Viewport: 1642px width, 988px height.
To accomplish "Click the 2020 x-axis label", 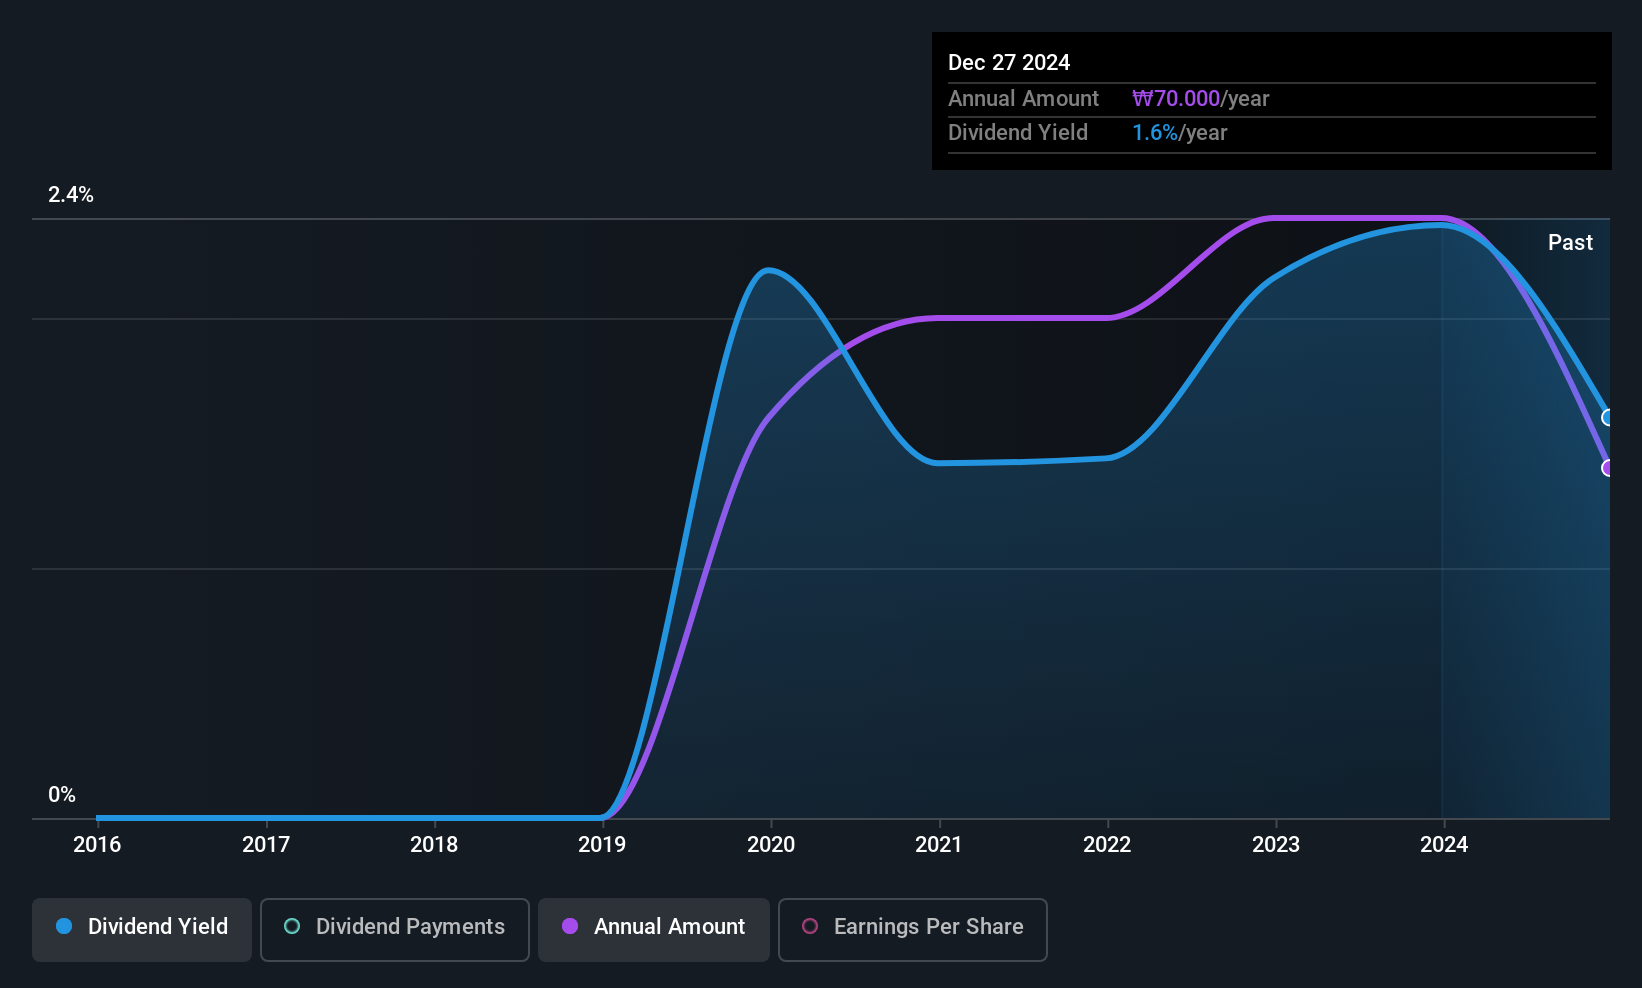I will (x=771, y=845).
